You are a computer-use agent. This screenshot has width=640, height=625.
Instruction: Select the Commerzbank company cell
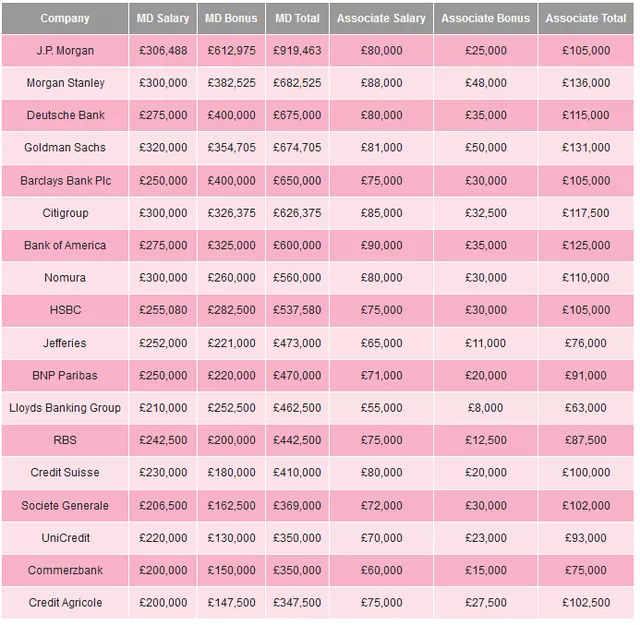point(65,570)
